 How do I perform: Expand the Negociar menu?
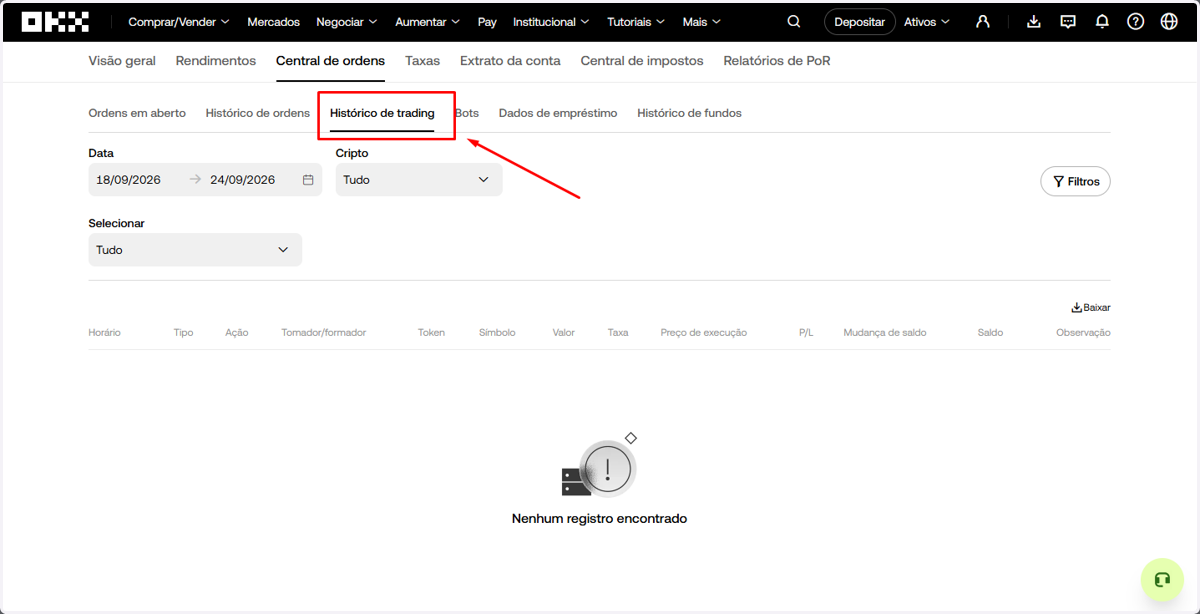347,21
